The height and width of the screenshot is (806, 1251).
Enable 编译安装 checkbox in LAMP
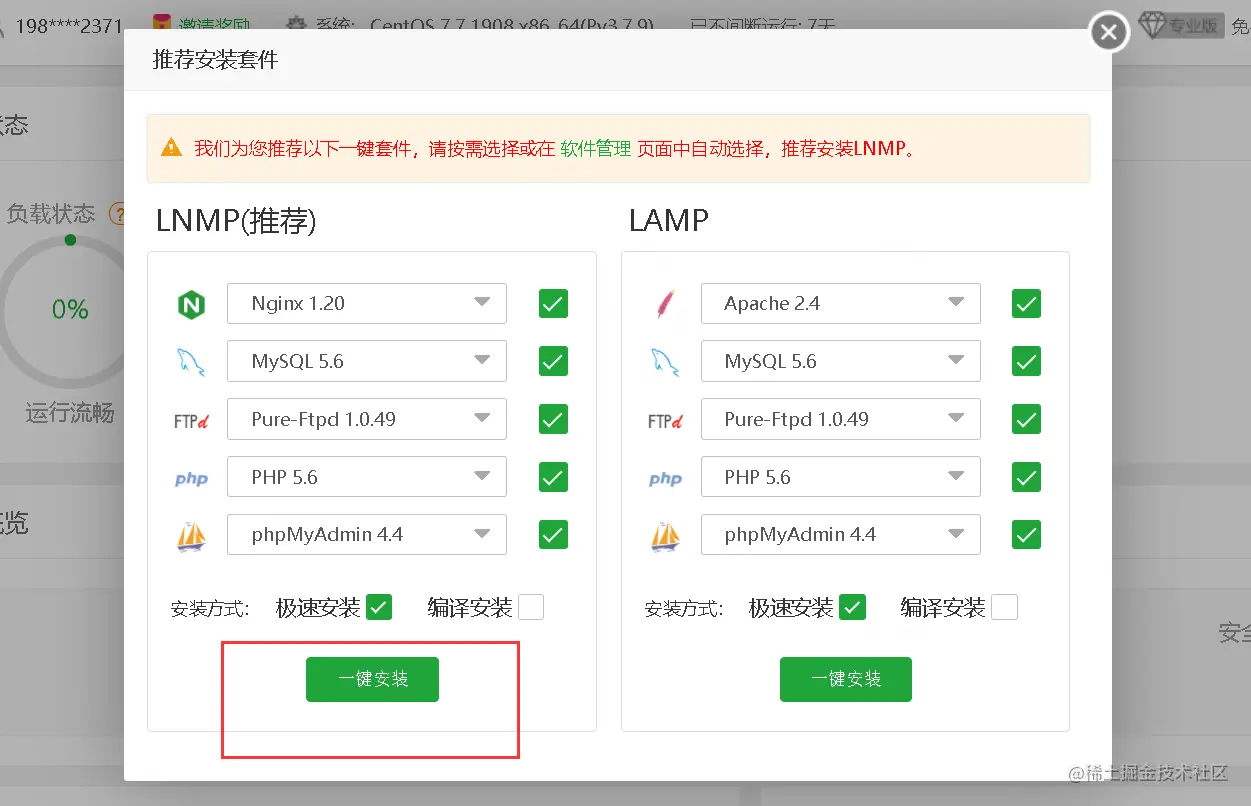coord(1004,607)
